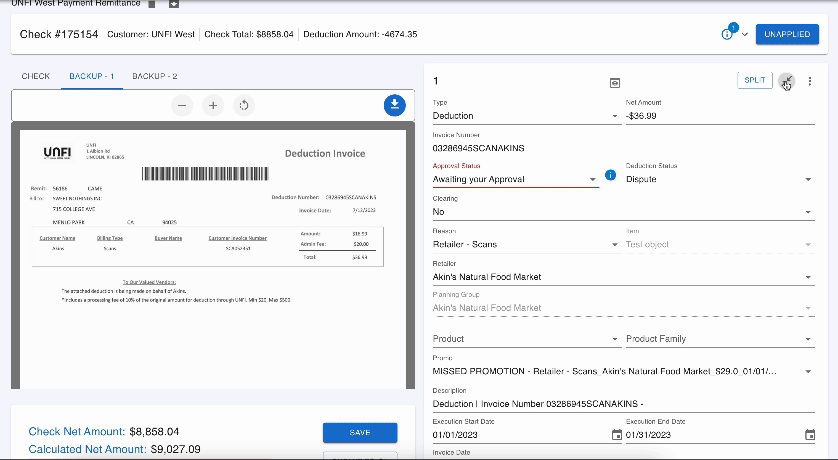Click the Net Amount field -$36.99

[x=720, y=116]
